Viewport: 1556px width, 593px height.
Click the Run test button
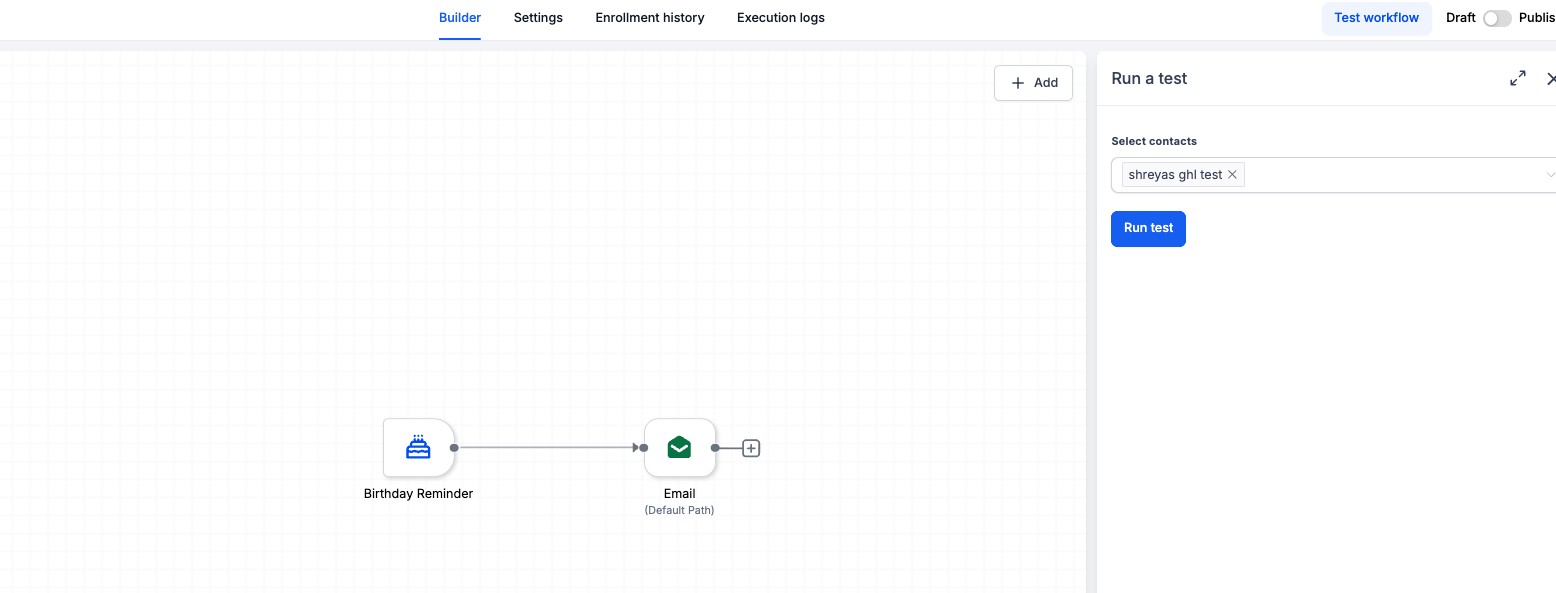1148,228
